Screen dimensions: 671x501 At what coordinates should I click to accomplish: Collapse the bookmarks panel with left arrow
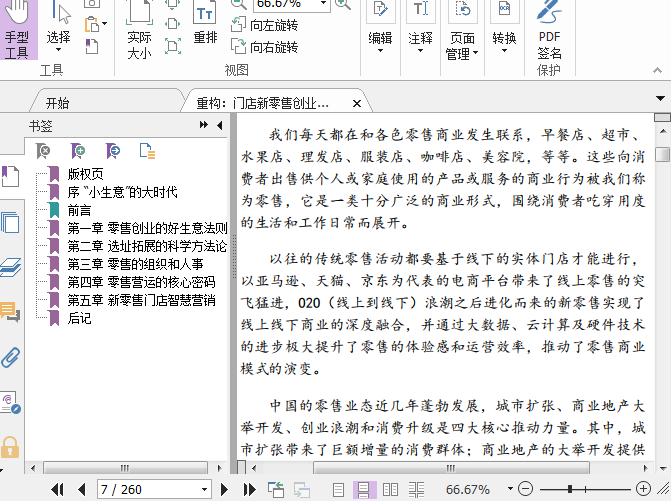pyautogui.click(x=220, y=125)
